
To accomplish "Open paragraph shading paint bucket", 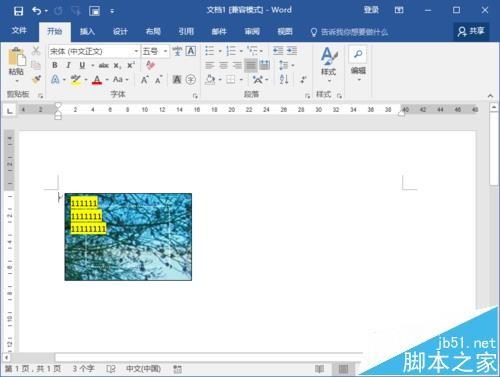I will pos(210,80).
